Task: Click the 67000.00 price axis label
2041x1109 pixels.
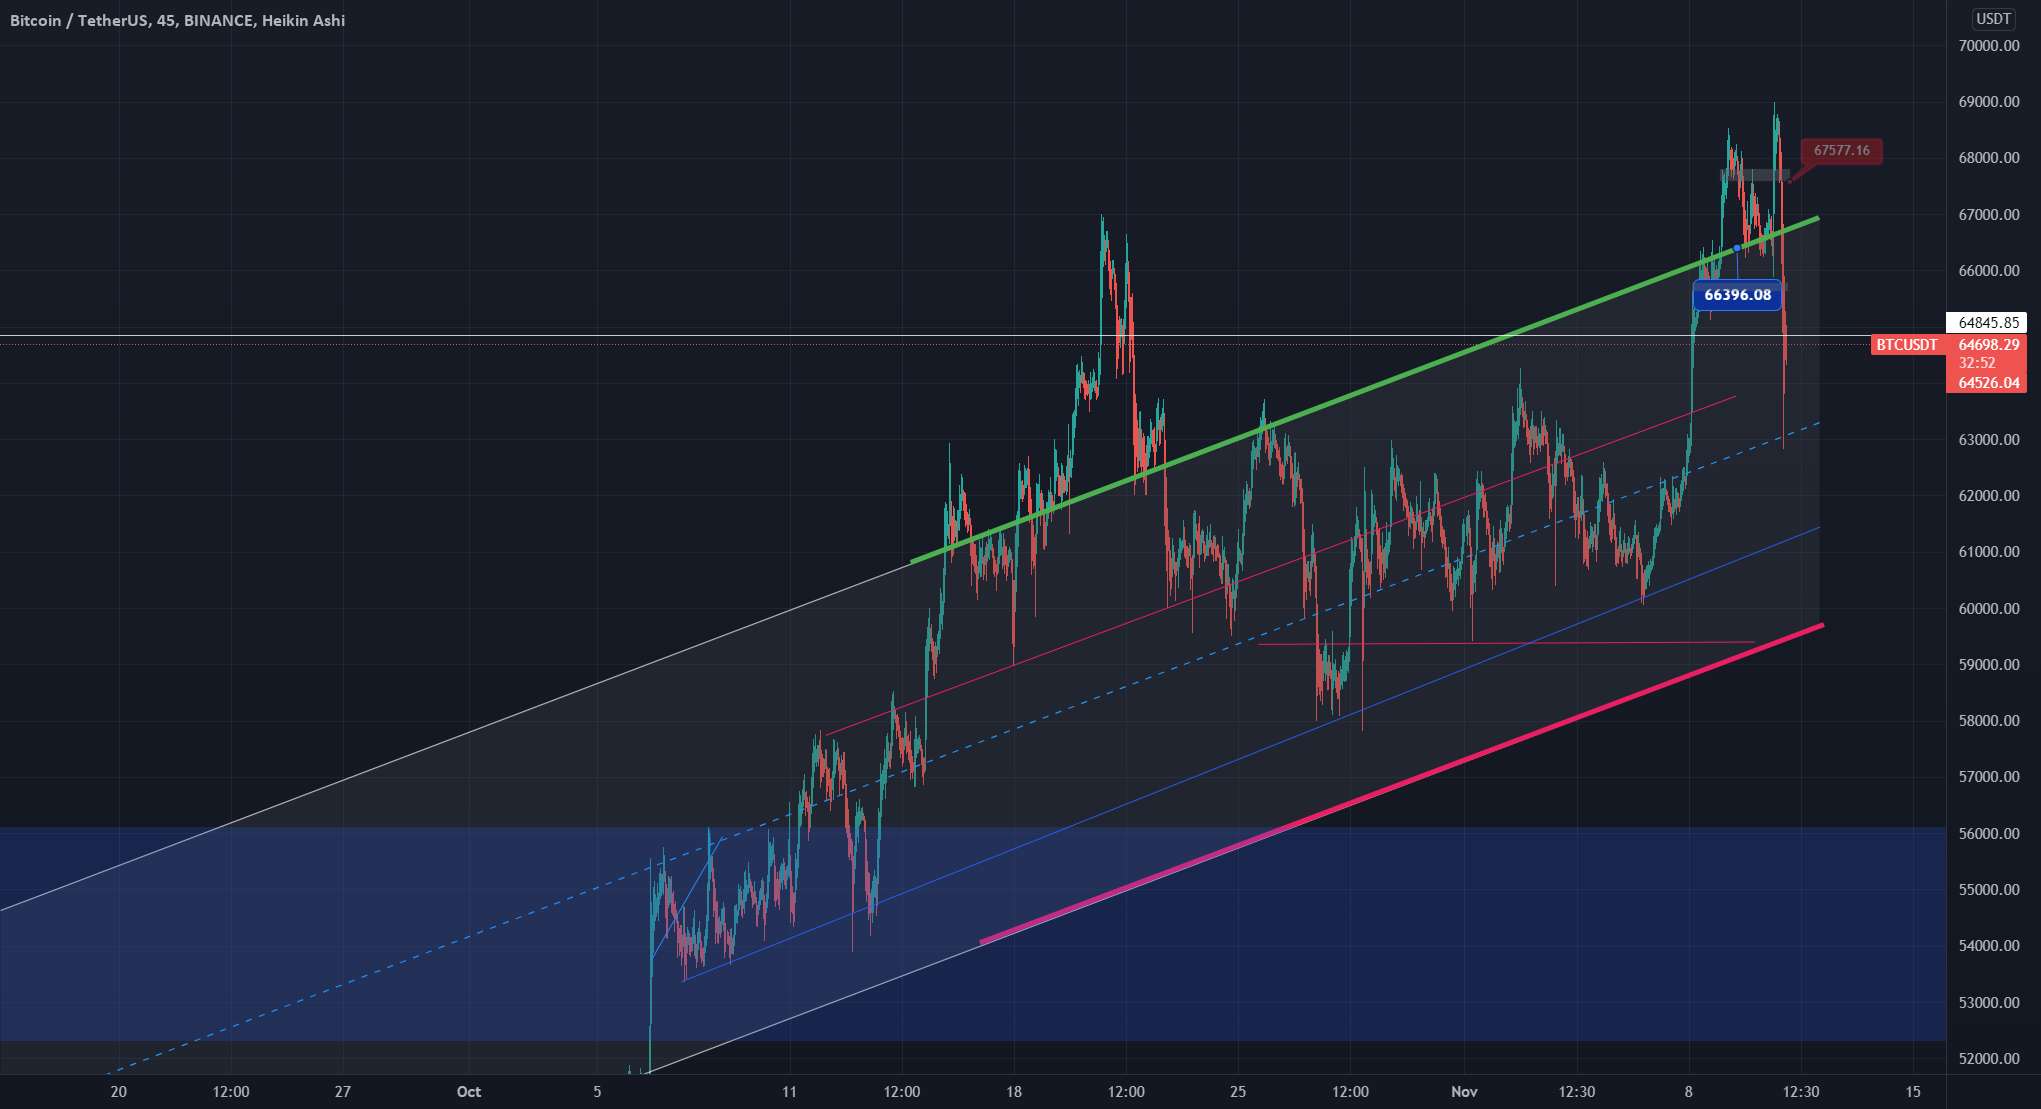Action: 1989,215
